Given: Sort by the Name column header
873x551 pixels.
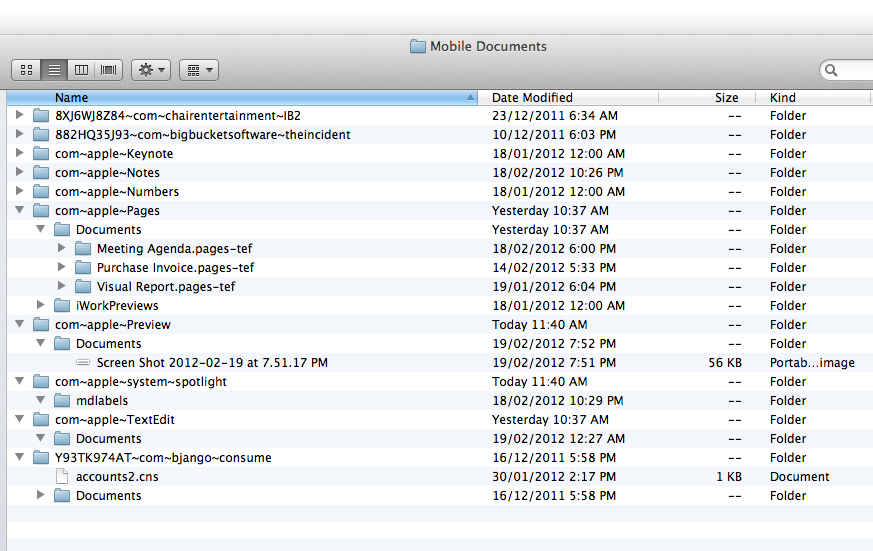Looking at the screenshot, I should click(x=242, y=97).
